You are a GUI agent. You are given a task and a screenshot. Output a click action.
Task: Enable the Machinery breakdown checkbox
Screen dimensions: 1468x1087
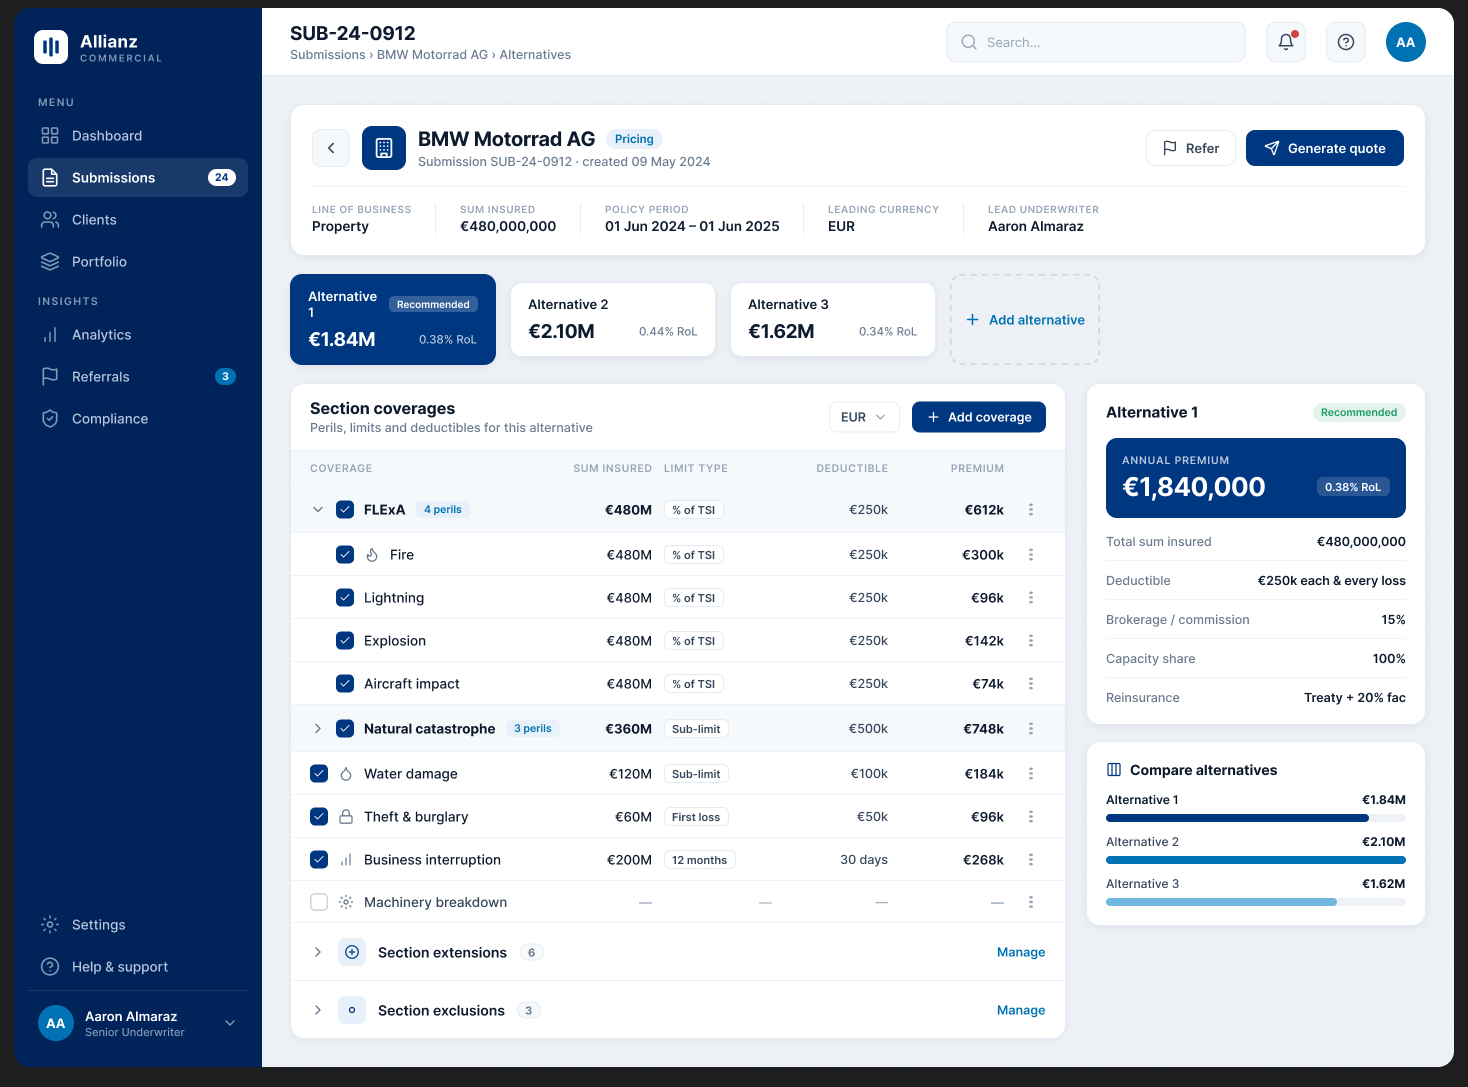point(319,902)
